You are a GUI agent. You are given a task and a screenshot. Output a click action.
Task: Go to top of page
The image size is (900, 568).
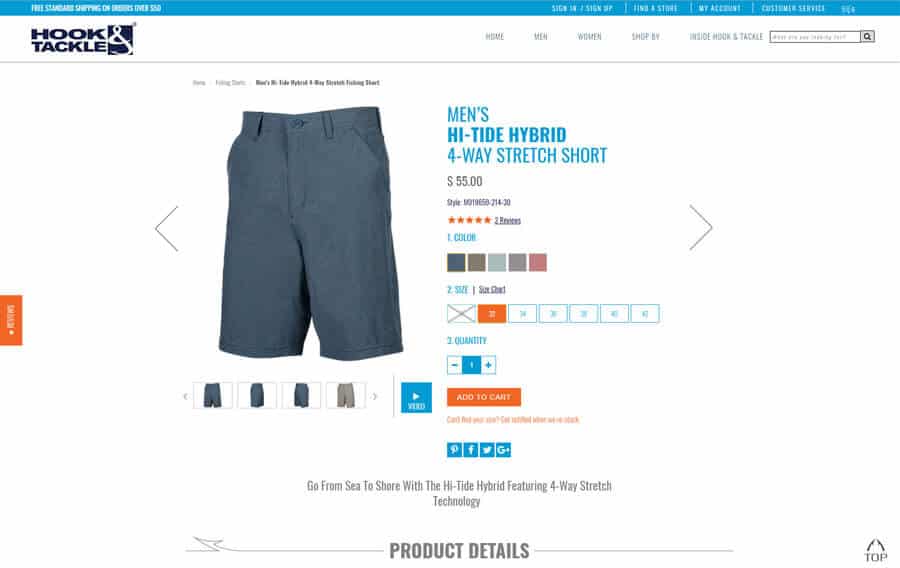pos(875,551)
